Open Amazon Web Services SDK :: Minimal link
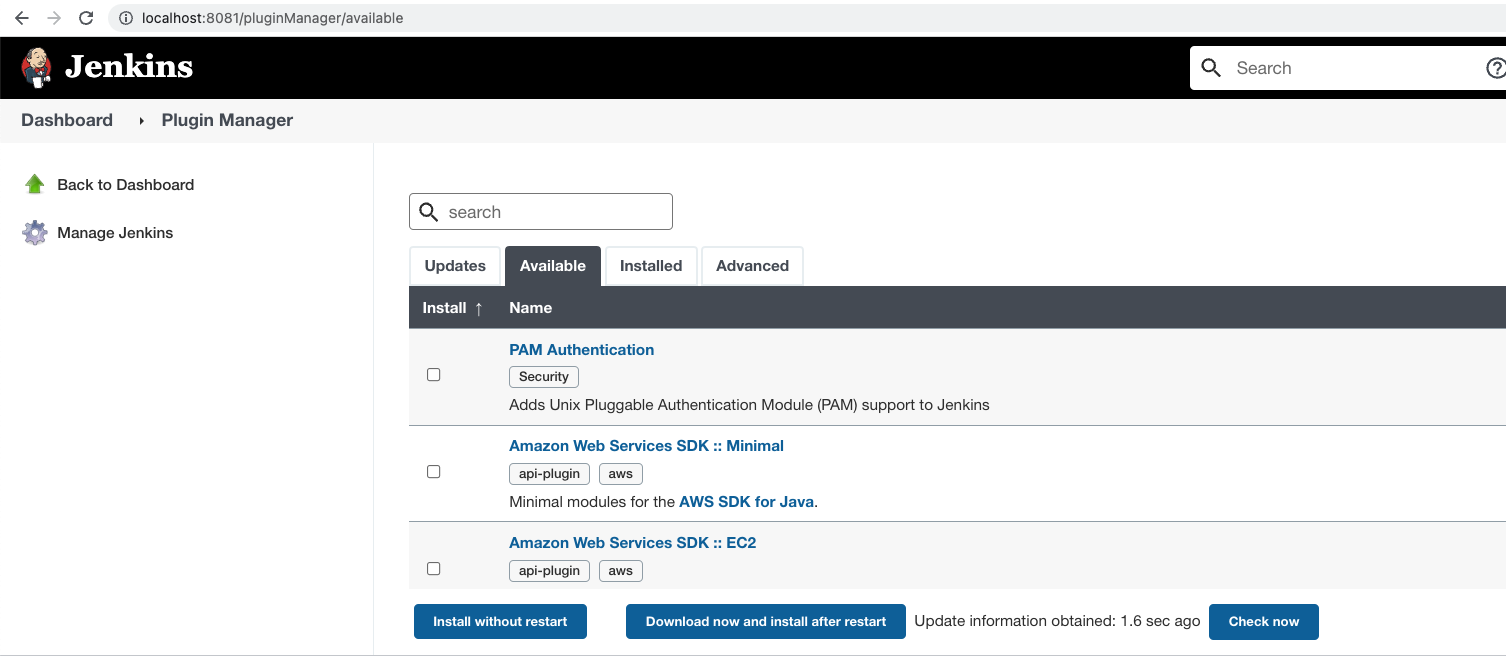This screenshot has width=1506, height=656. 647,446
